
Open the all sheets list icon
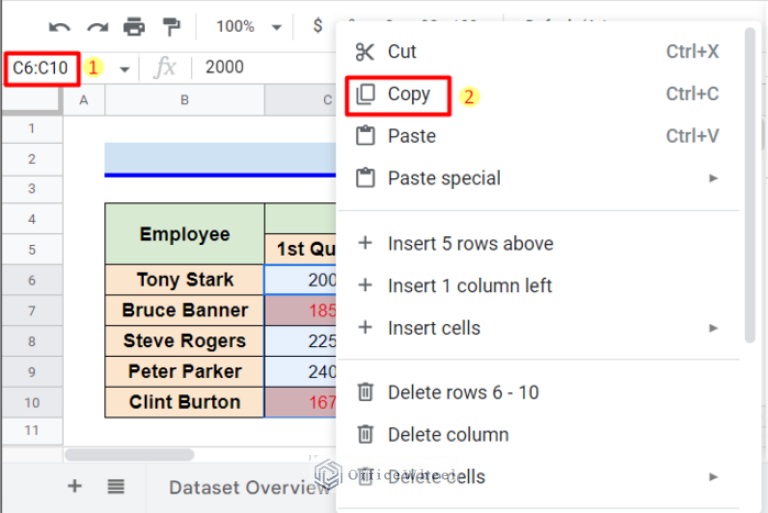116,486
